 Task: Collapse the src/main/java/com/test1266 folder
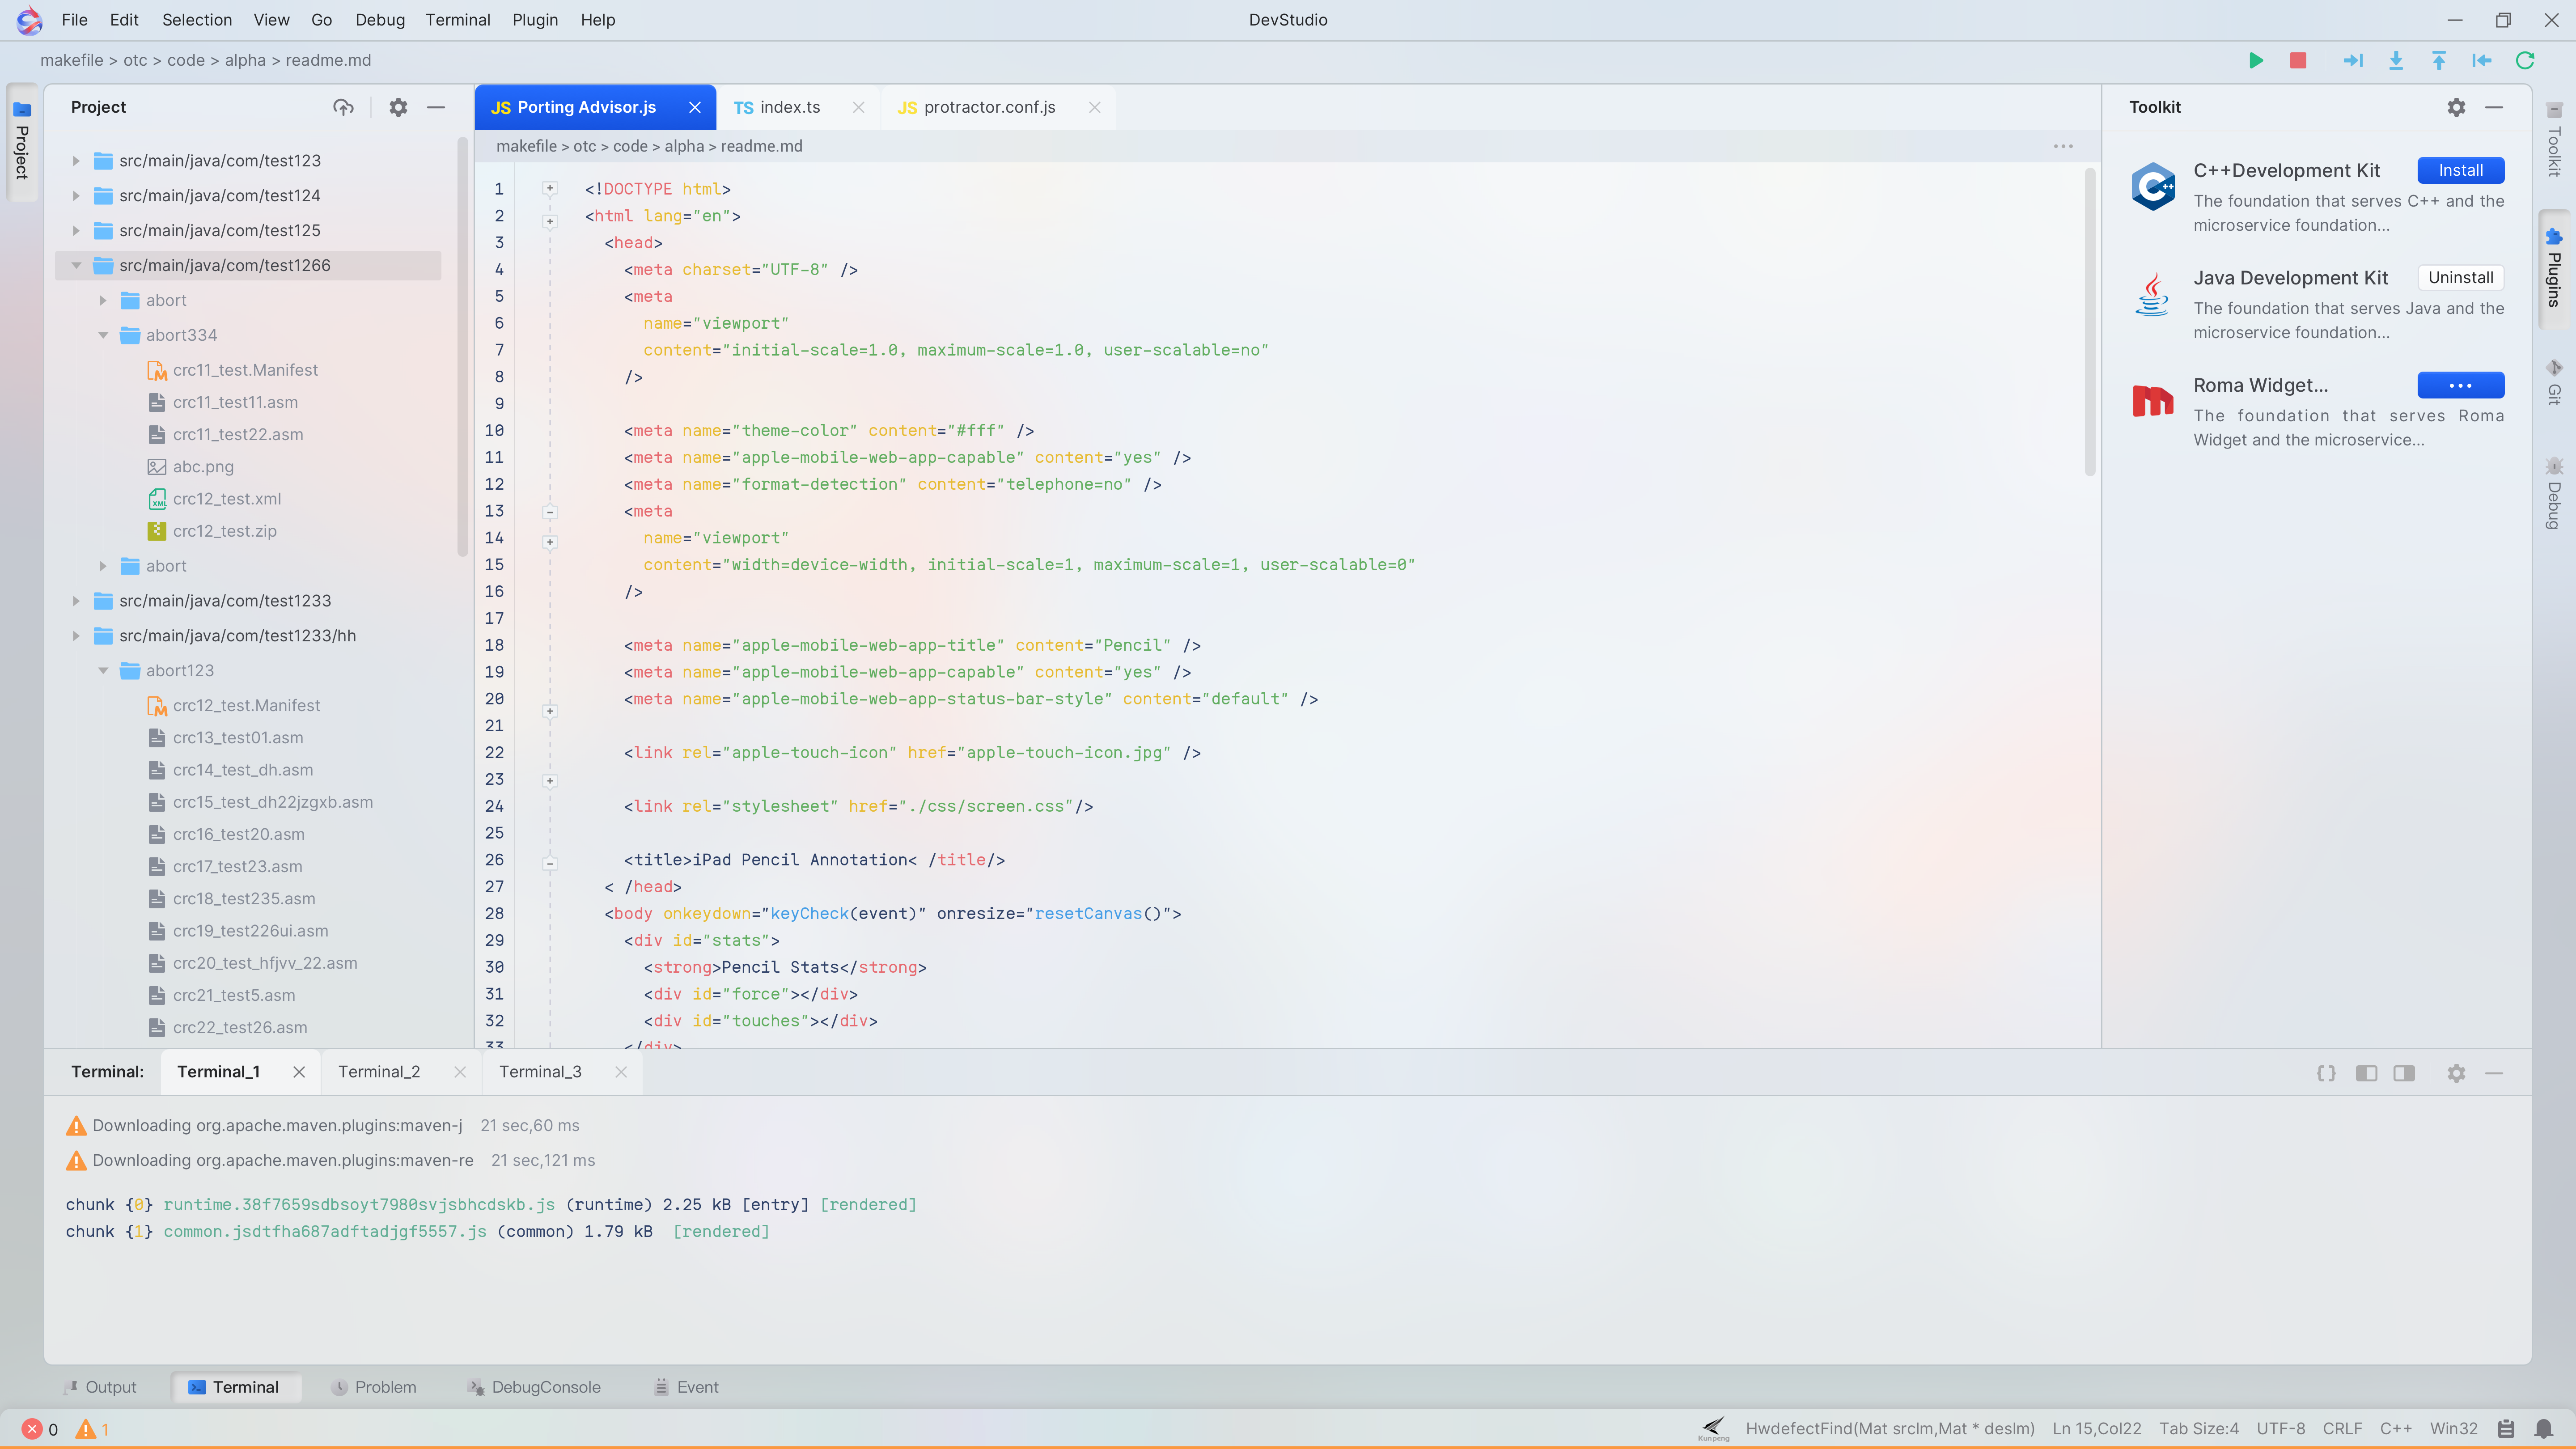click(x=76, y=265)
